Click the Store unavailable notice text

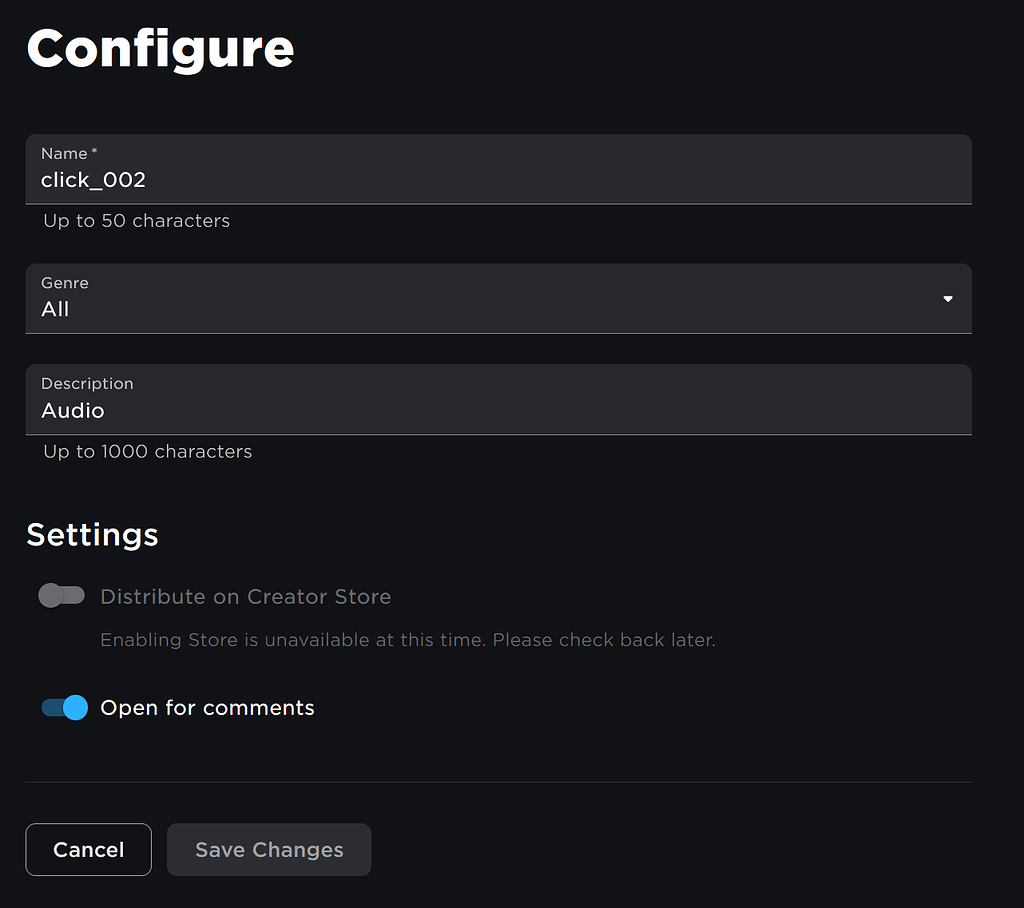pyautogui.click(x=408, y=639)
